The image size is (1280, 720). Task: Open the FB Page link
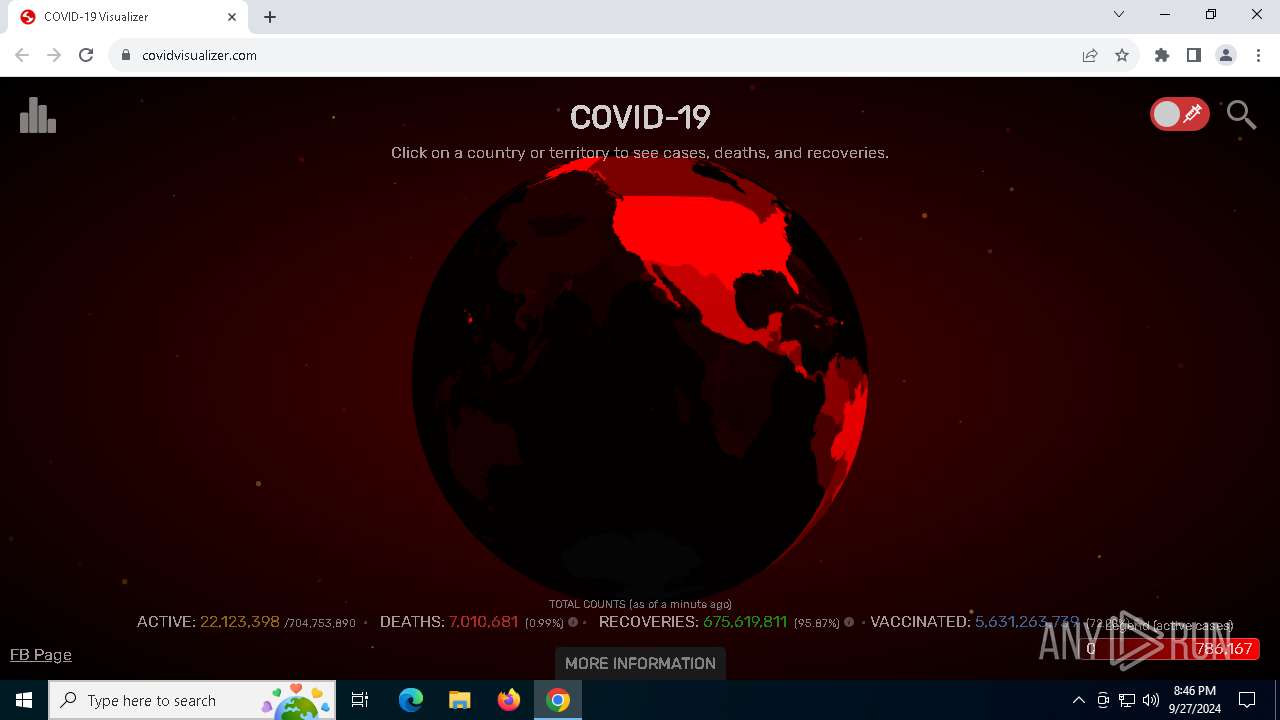pyautogui.click(x=41, y=655)
